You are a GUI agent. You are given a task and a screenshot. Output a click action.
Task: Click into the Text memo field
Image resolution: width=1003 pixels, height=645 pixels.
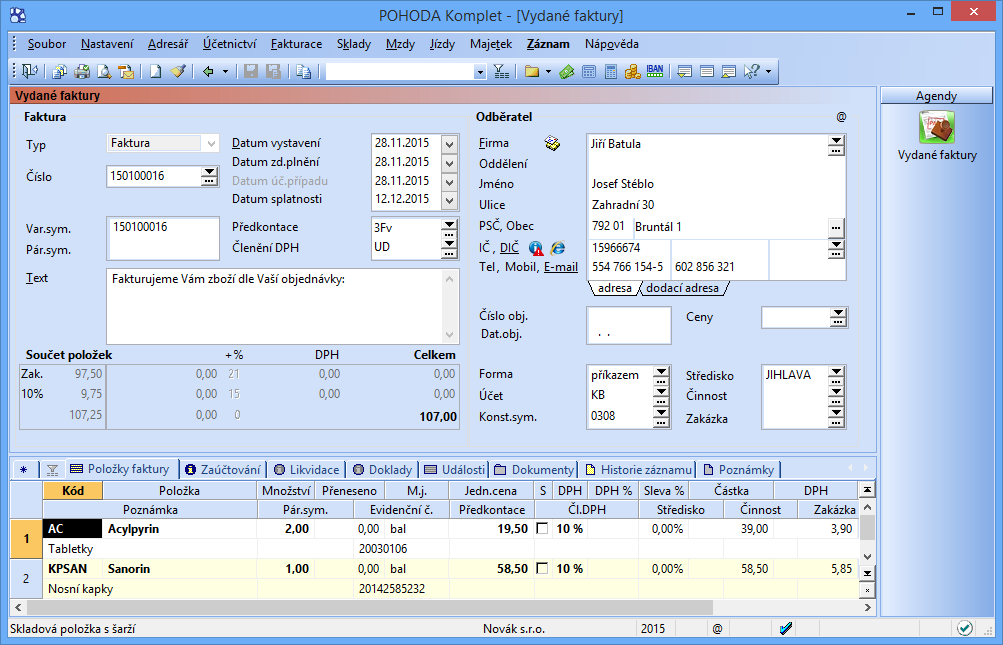tap(275, 307)
